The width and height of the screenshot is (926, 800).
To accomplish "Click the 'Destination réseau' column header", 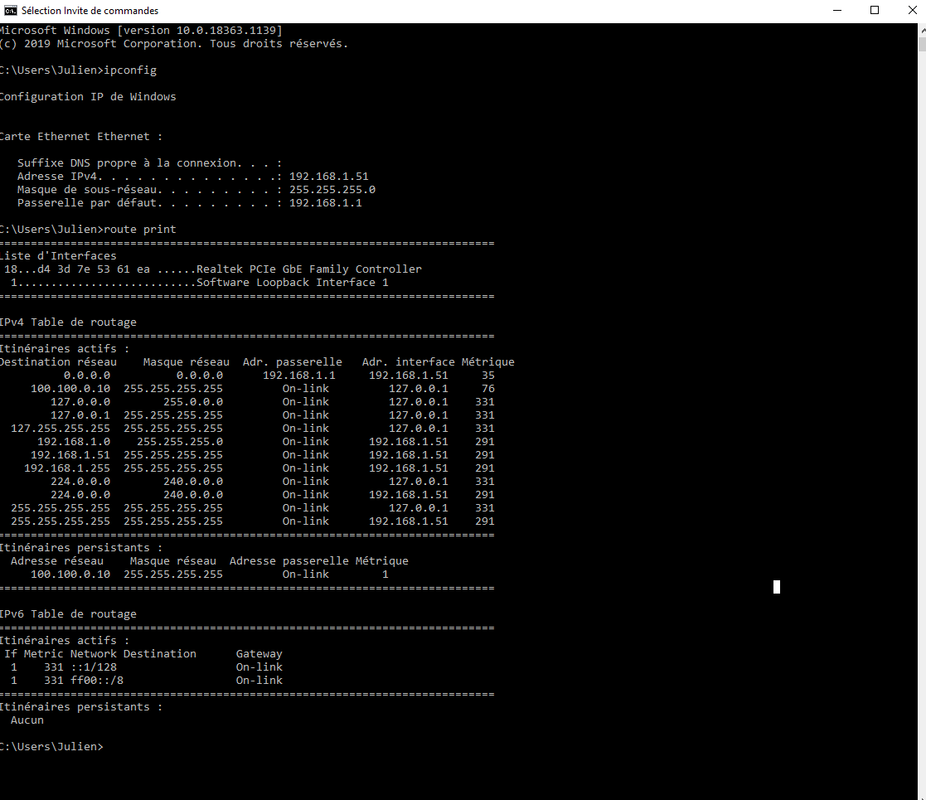I will pyautogui.click(x=58, y=362).
